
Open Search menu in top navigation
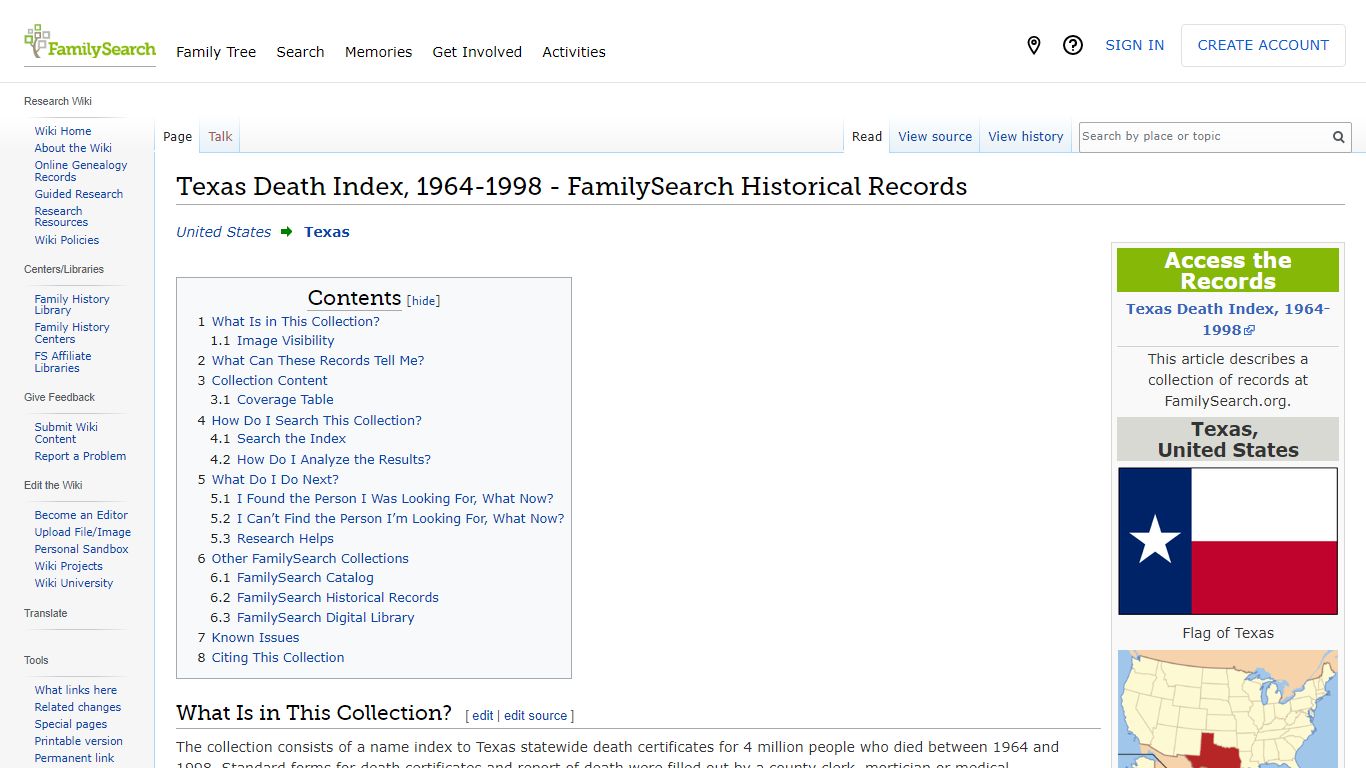[x=300, y=52]
